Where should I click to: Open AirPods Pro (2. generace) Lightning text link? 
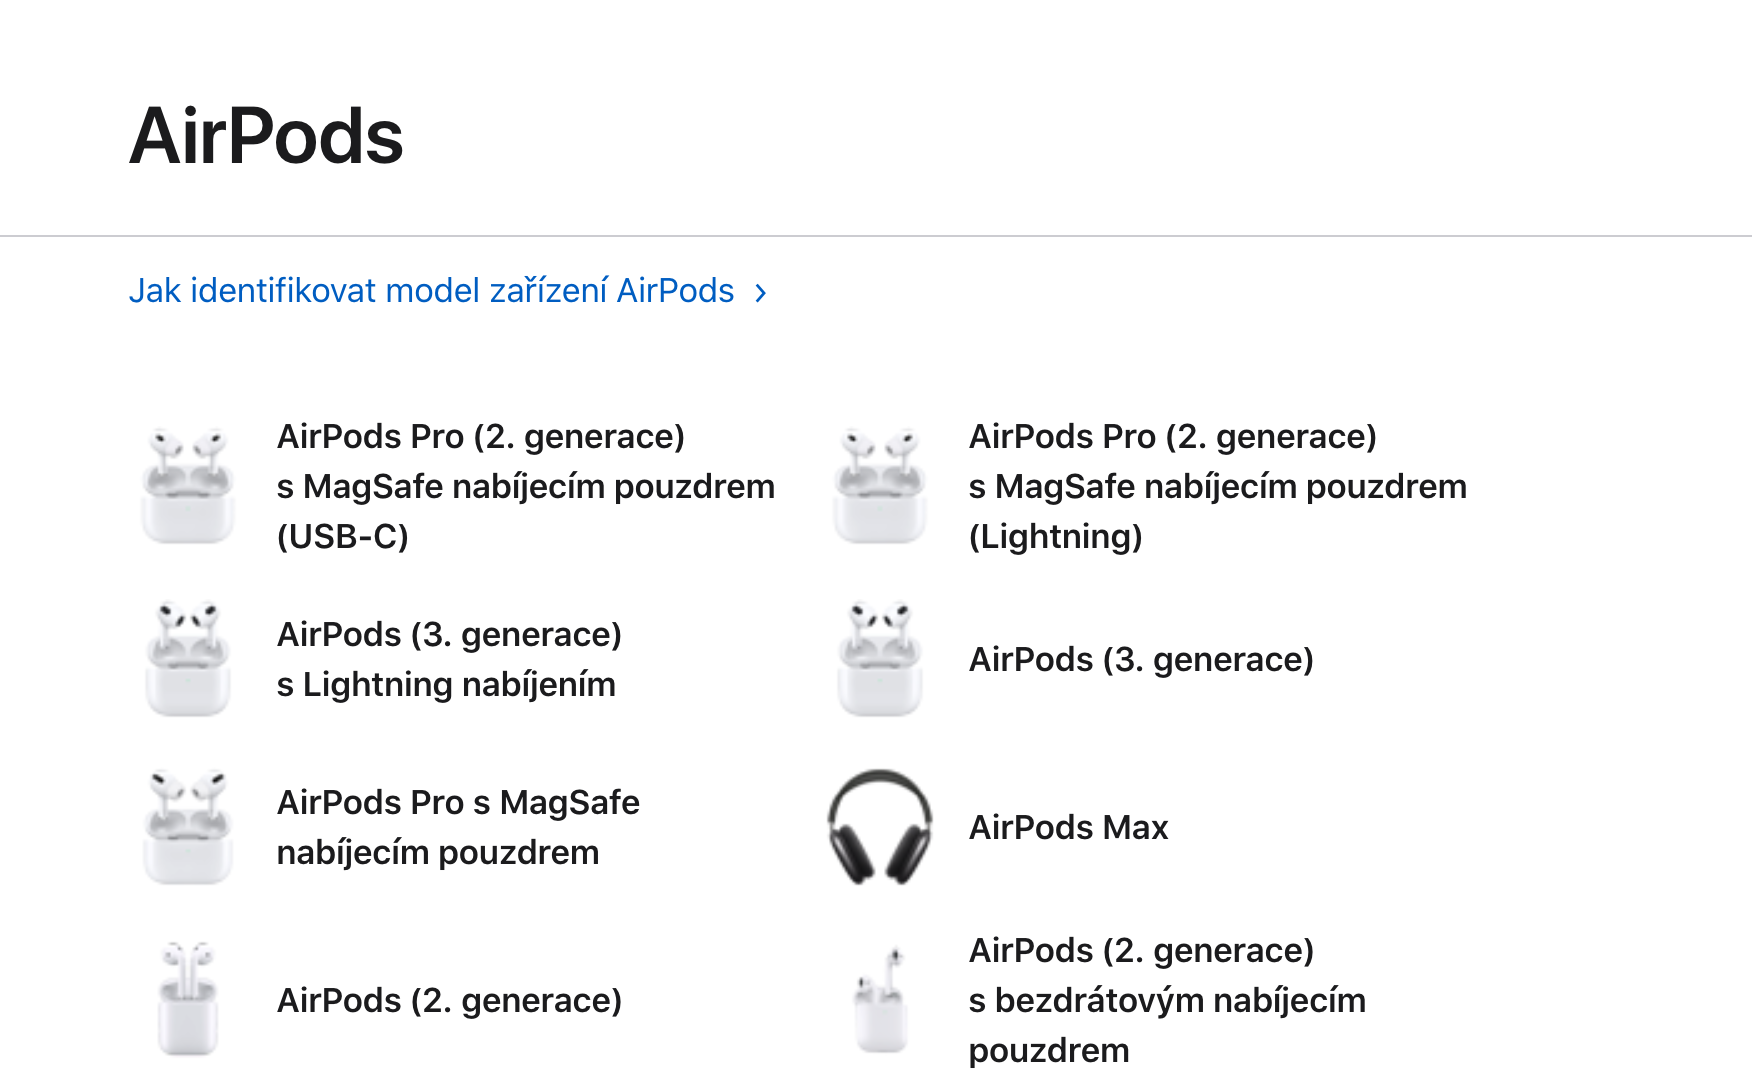[1217, 486]
